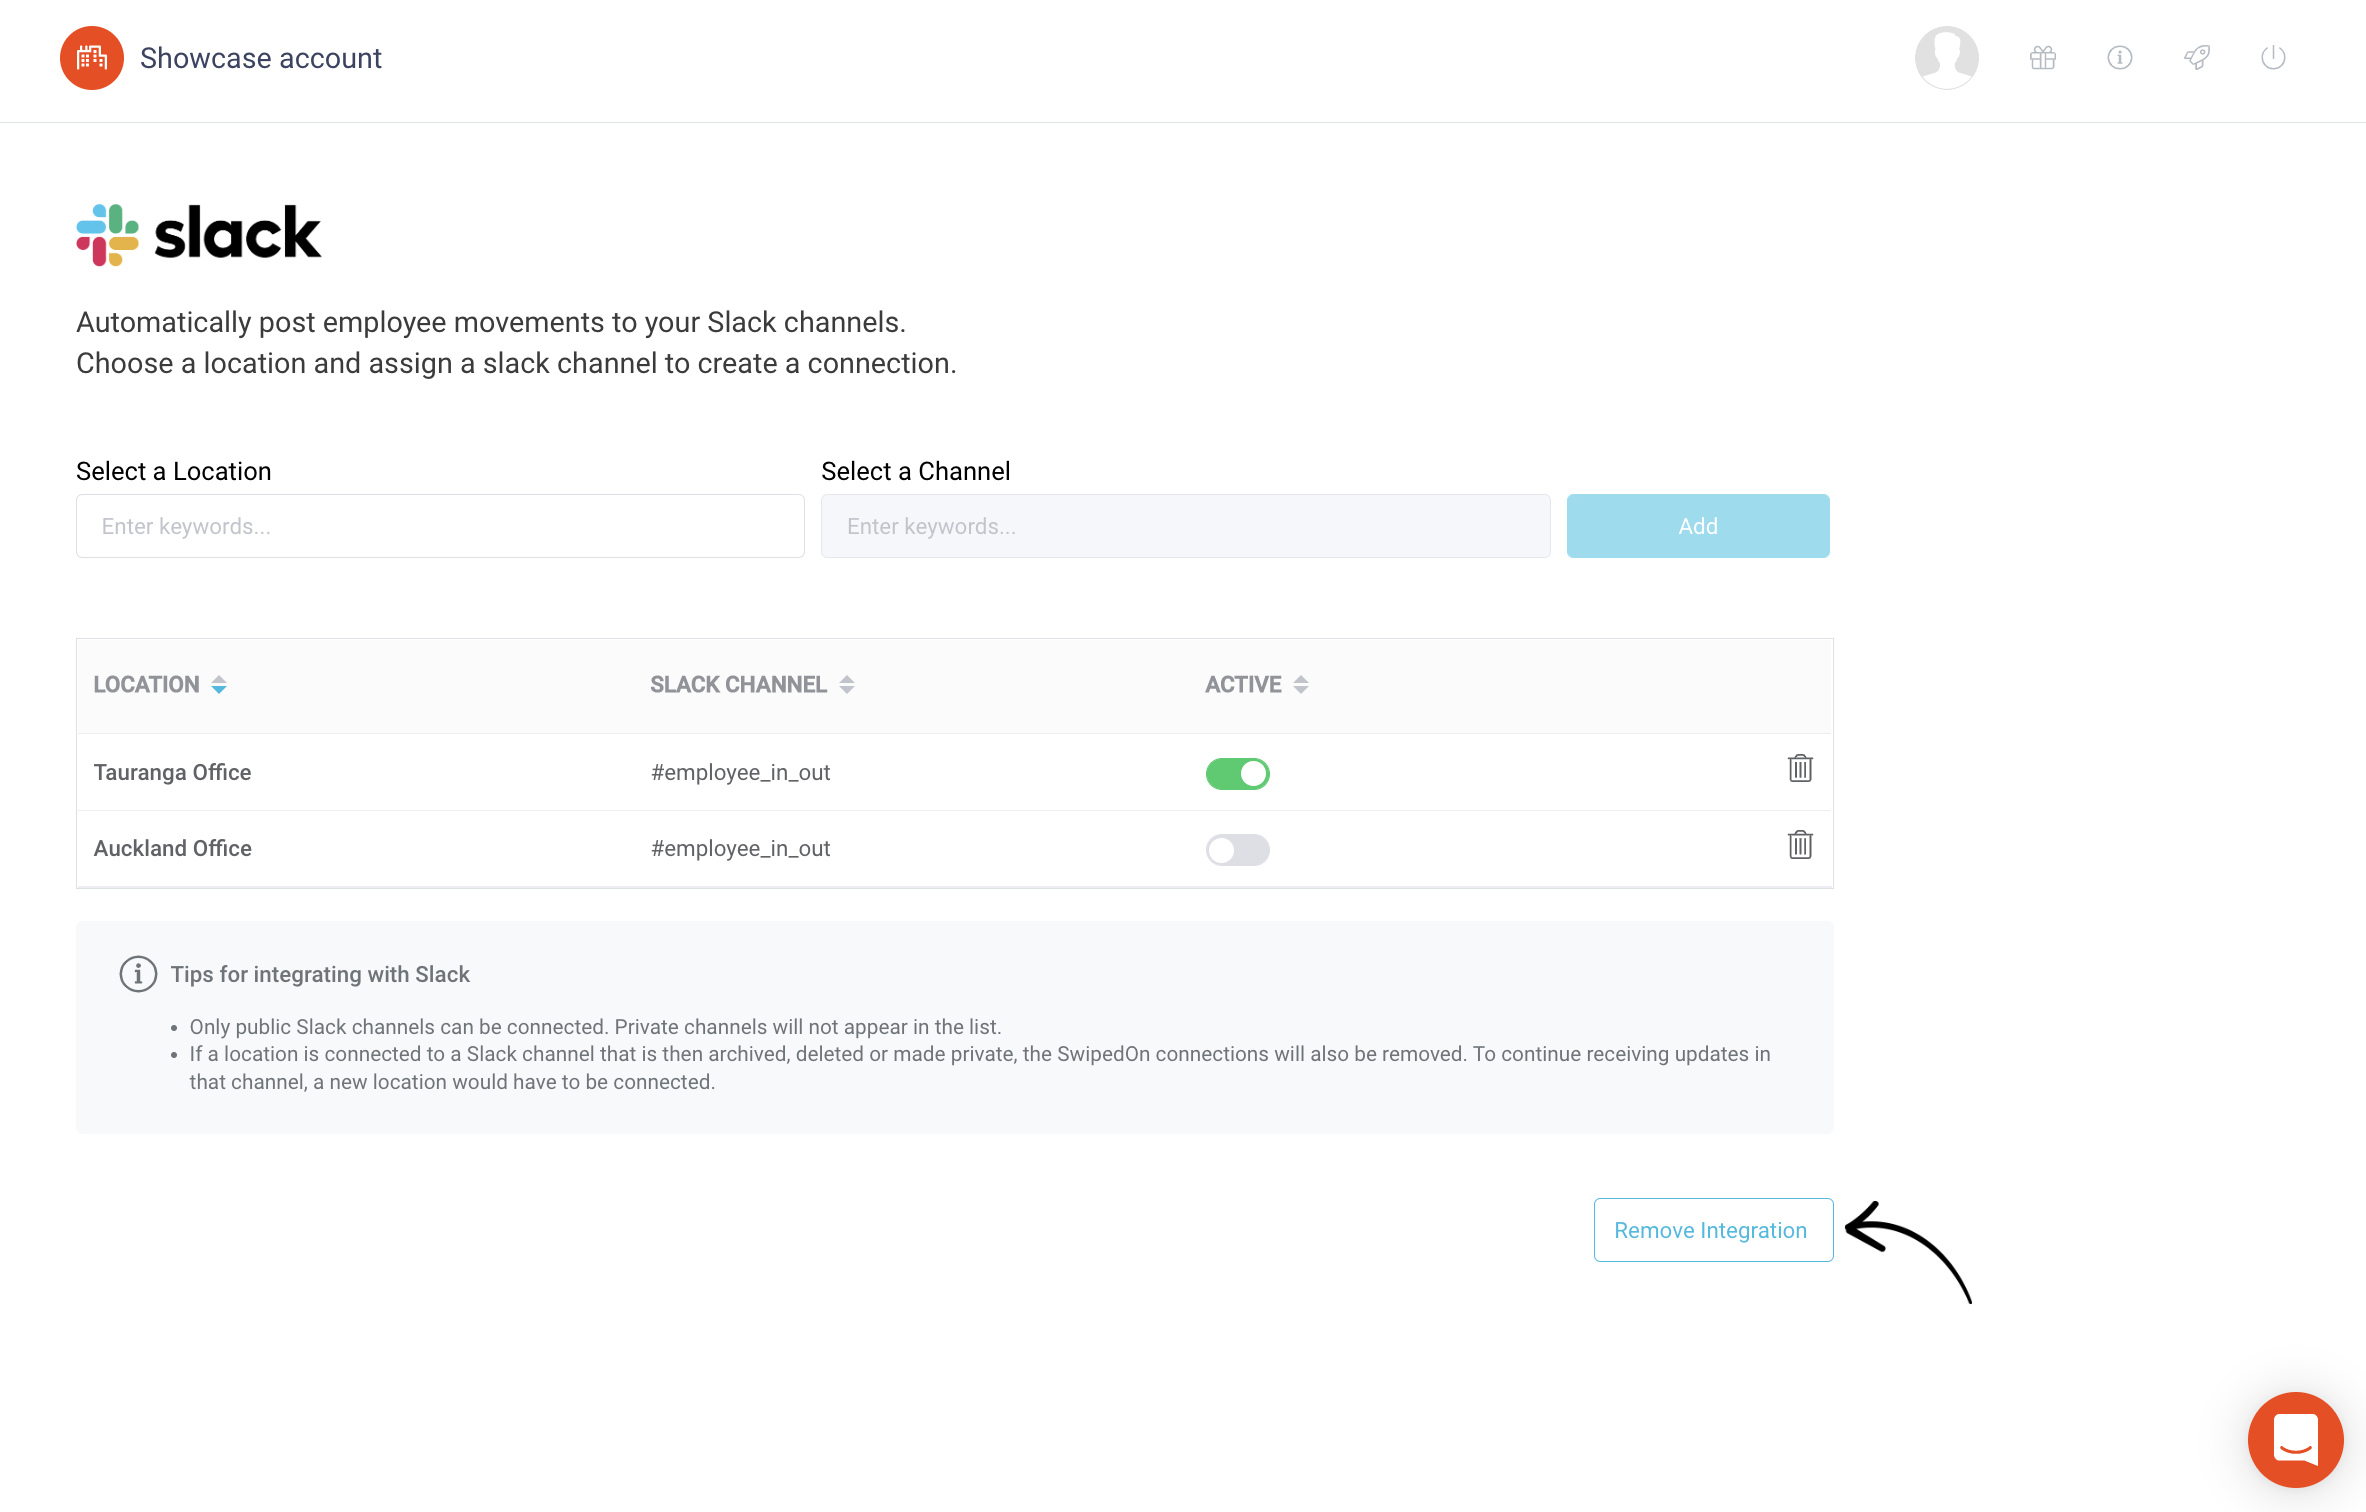Click the Showcase account title
Screen dimensions: 2366x1512
261,58
